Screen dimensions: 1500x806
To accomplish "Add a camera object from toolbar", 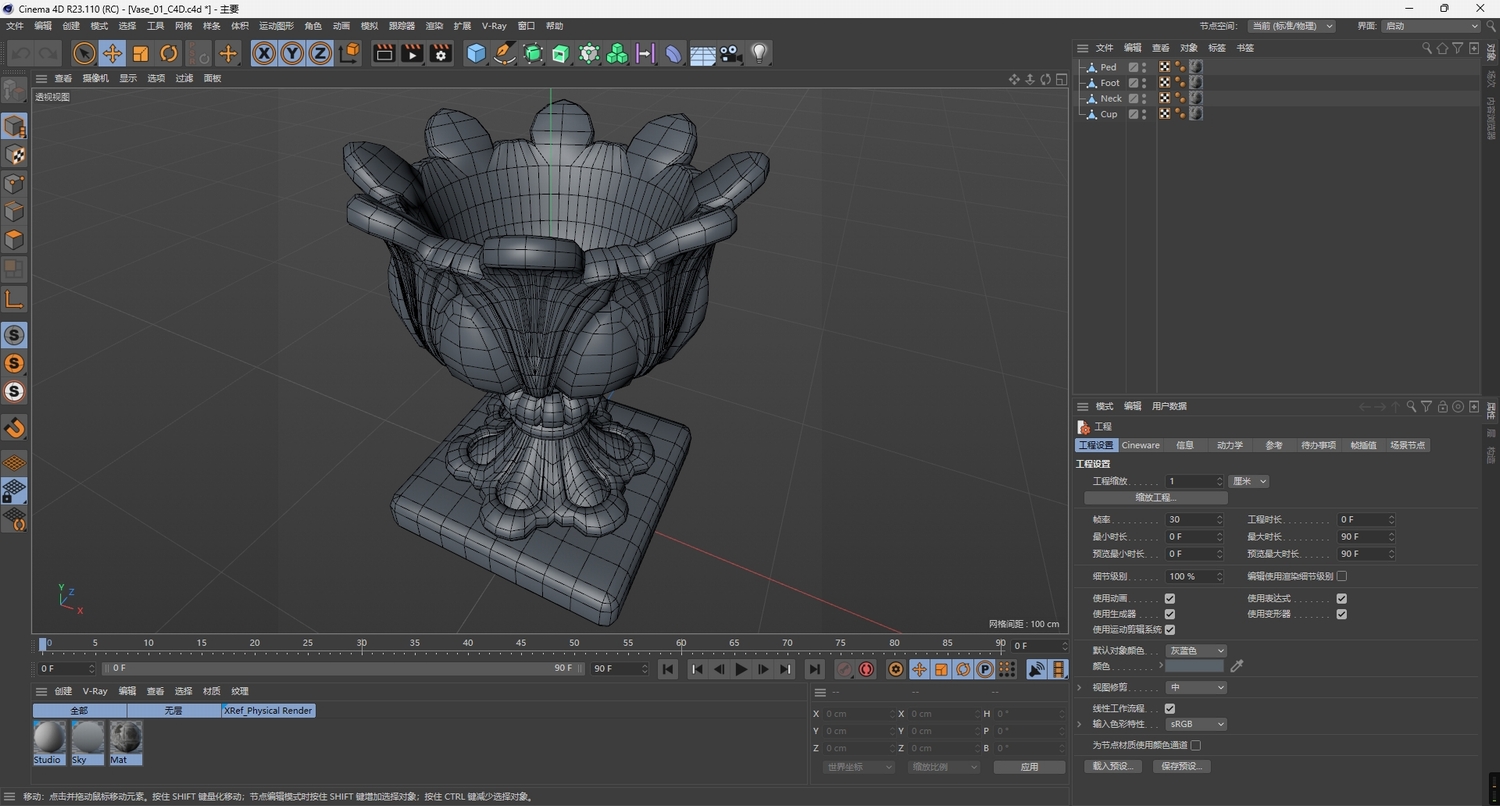I will click(x=731, y=54).
